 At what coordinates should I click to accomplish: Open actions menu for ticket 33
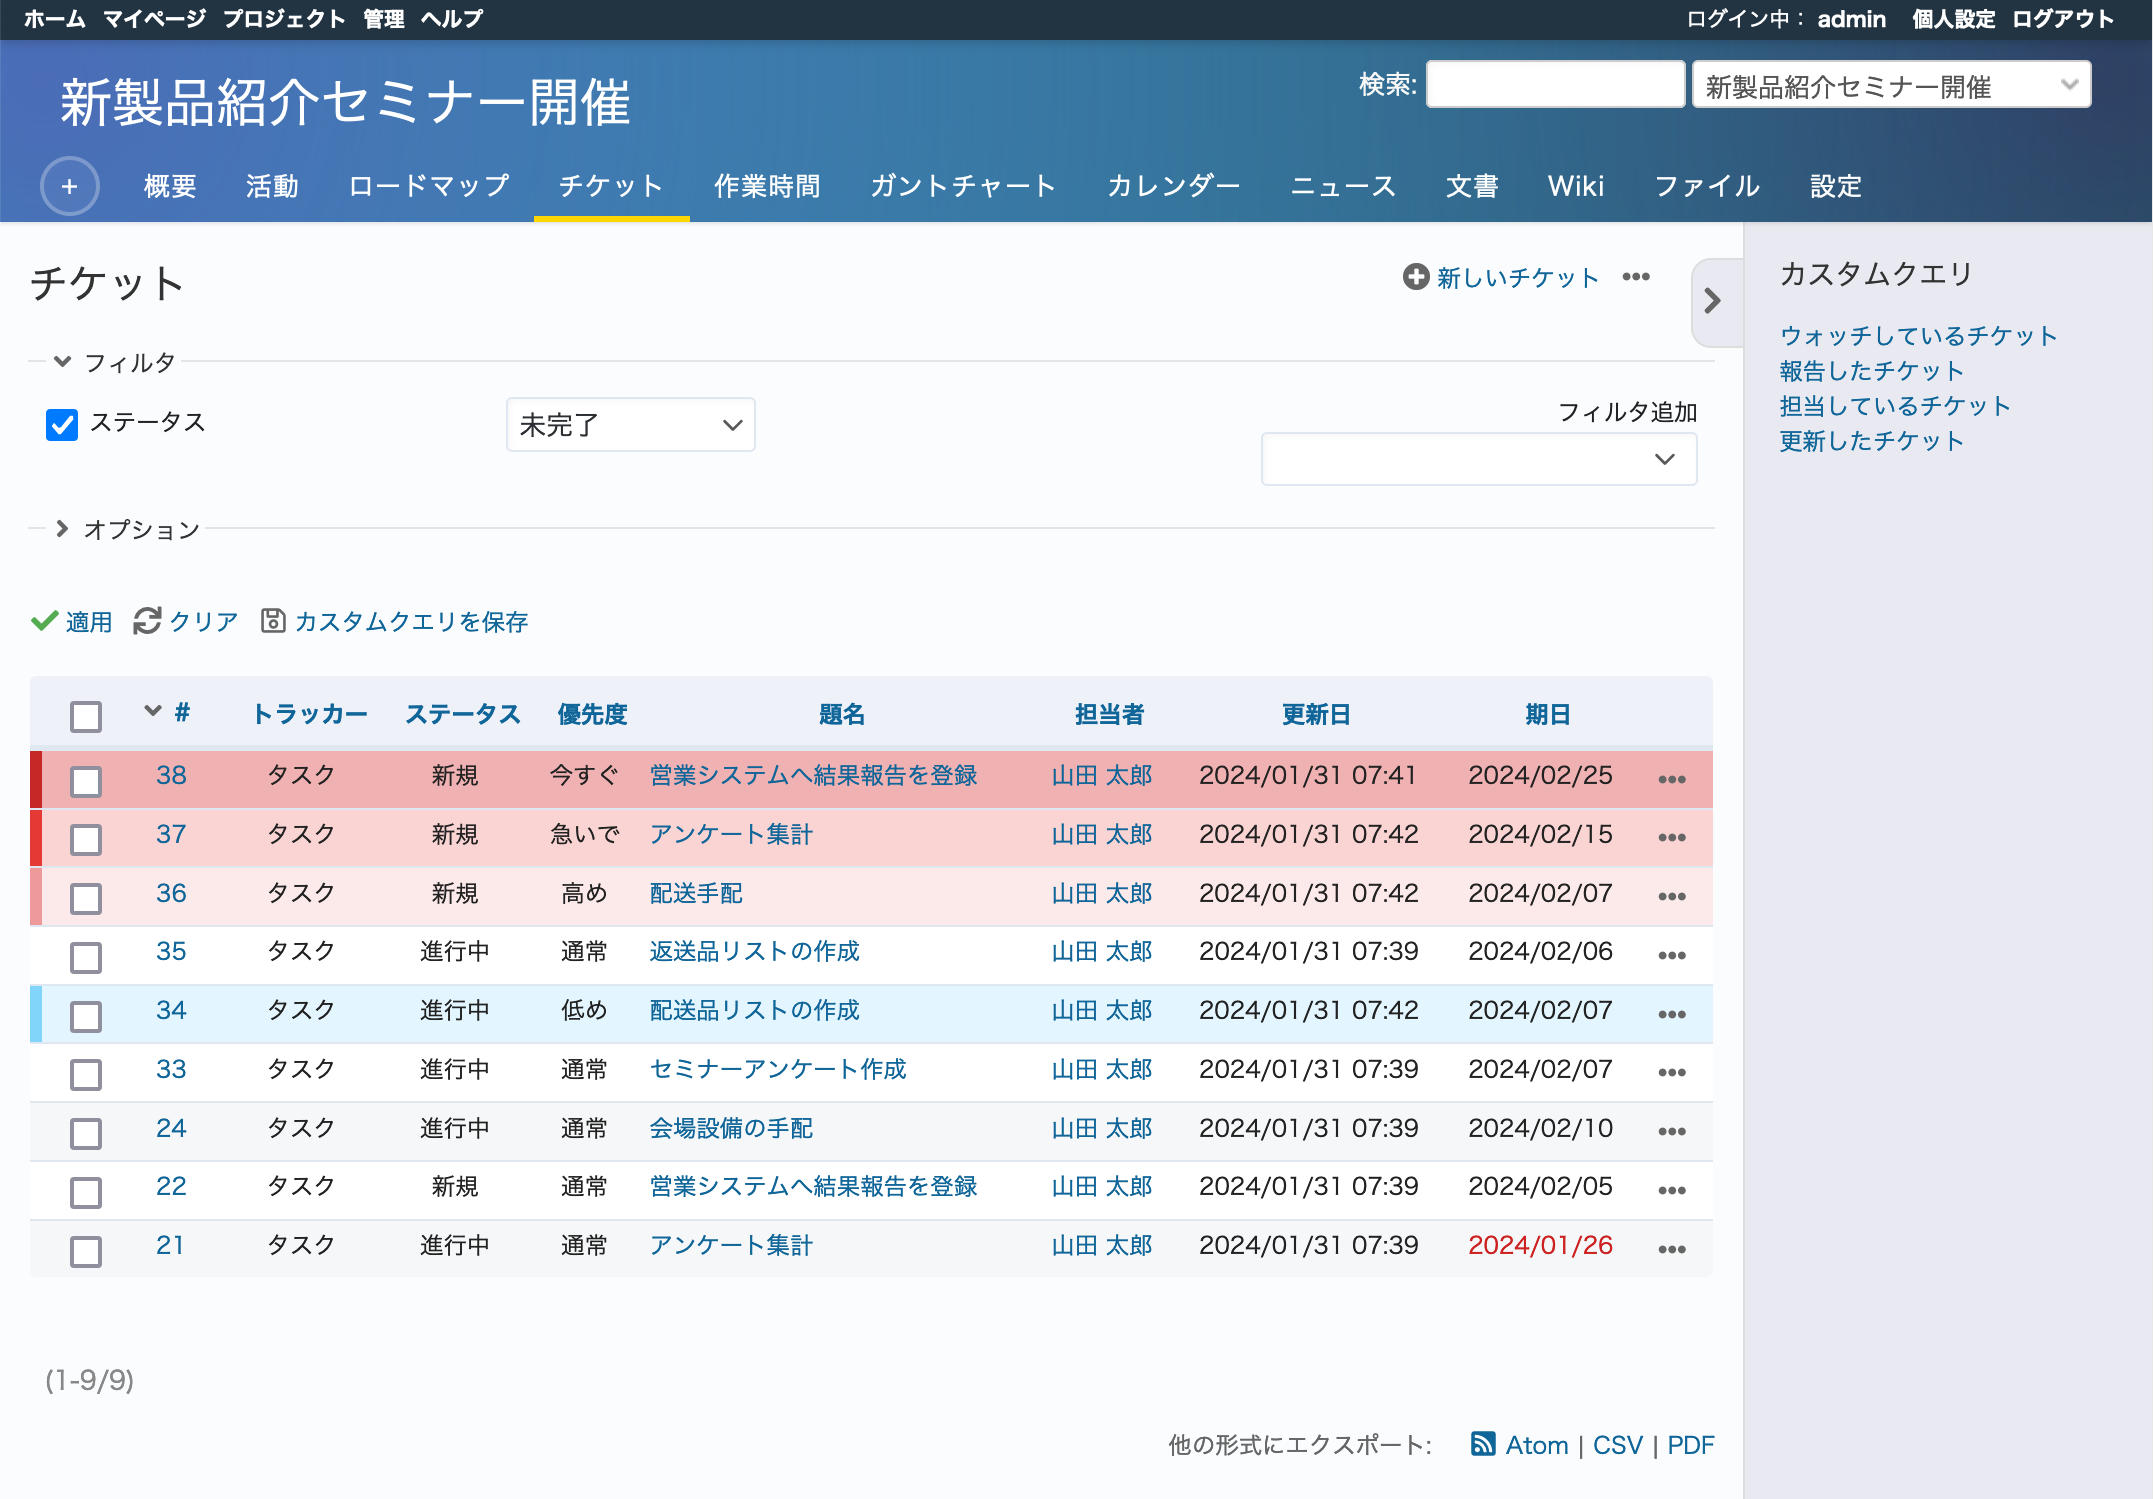coord(1671,1072)
